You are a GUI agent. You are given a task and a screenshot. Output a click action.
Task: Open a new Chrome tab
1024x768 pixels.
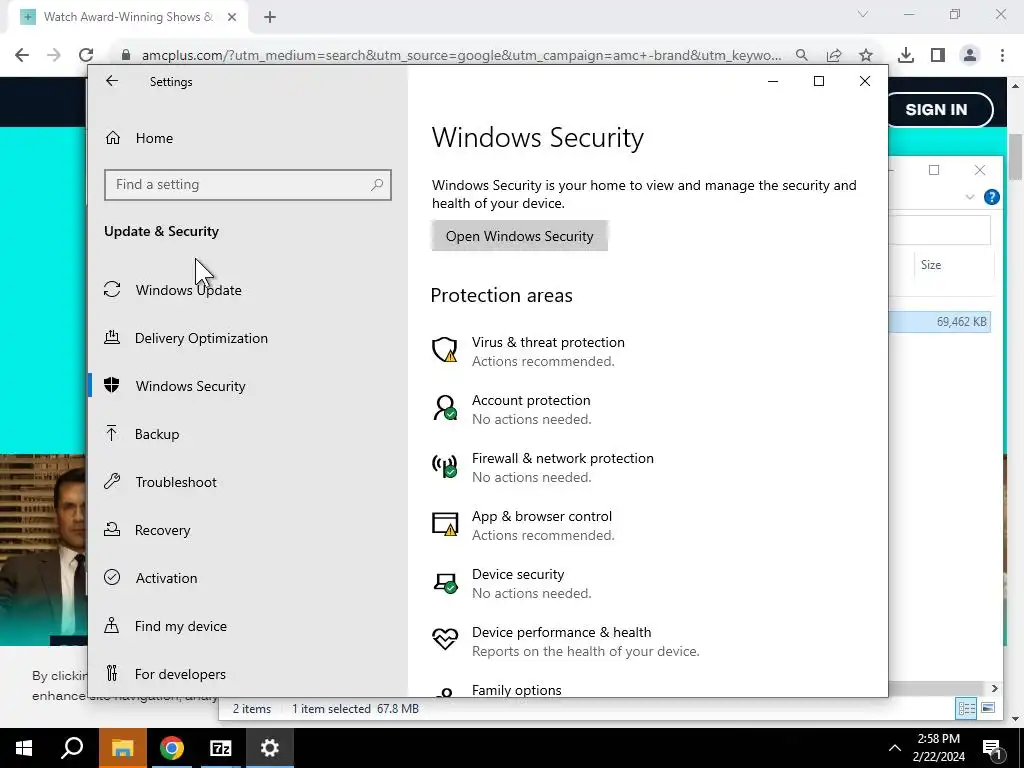click(x=270, y=17)
